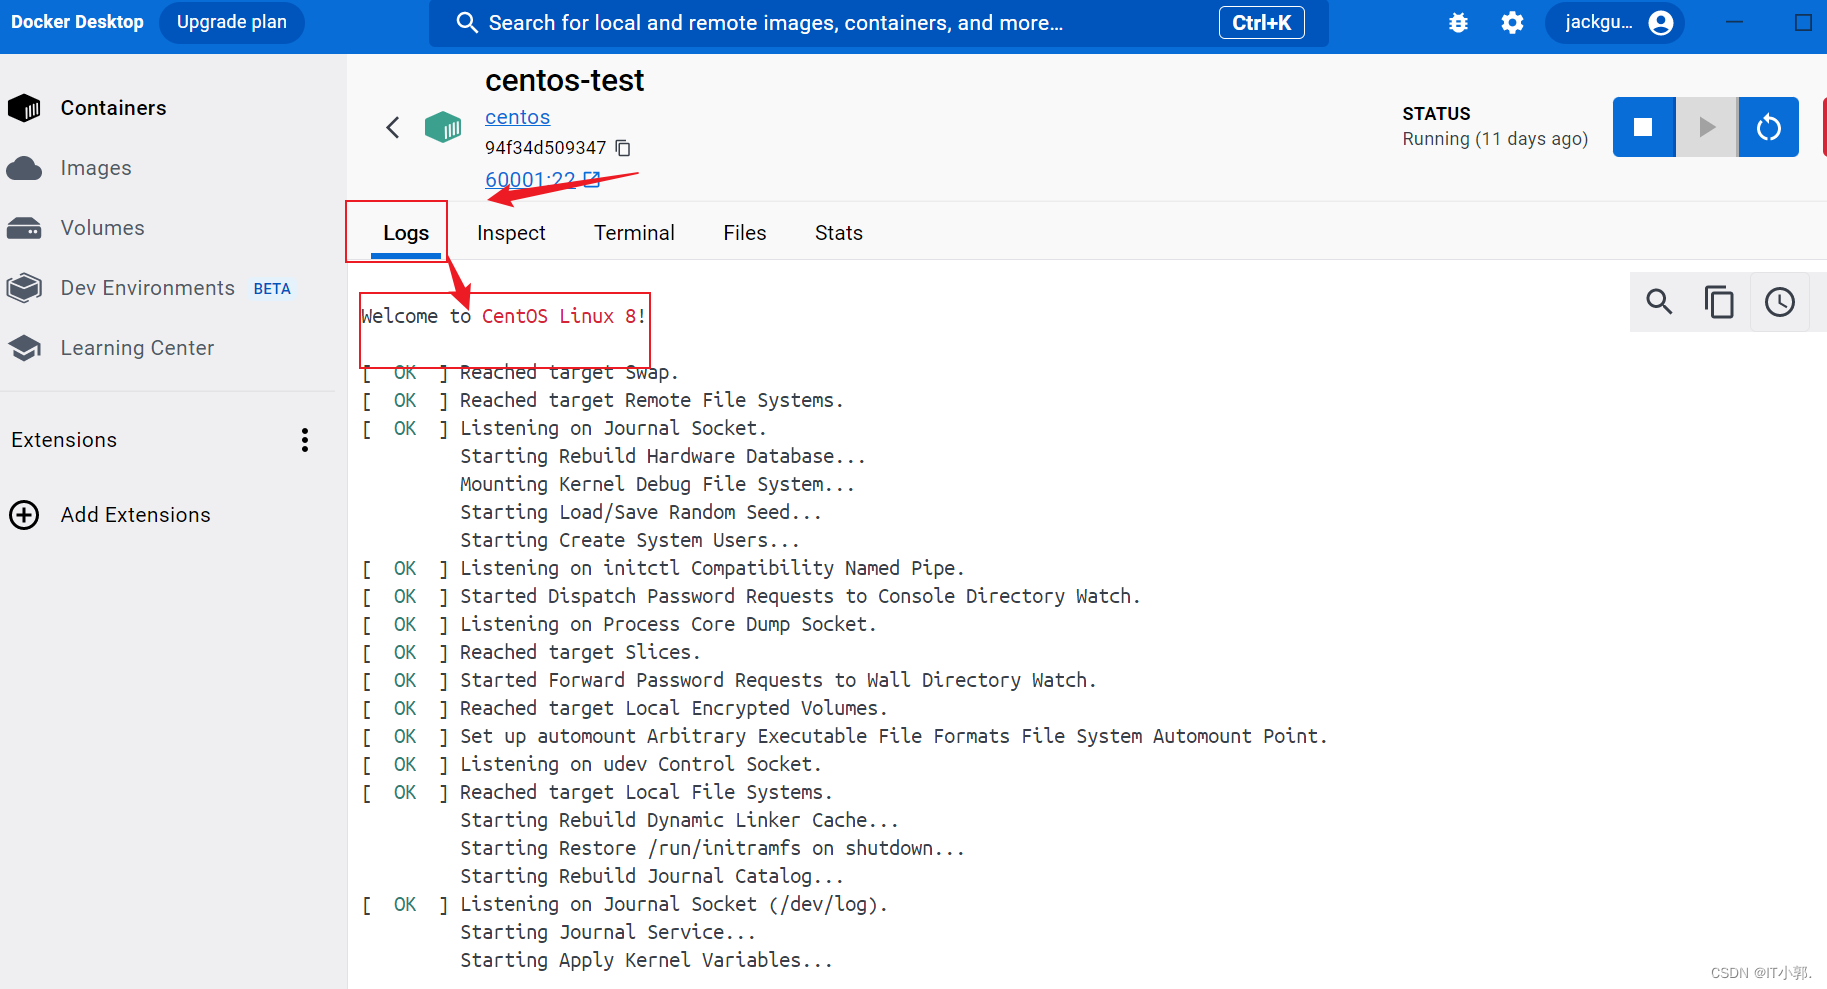The width and height of the screenshot is (1827, 989).
Task: Click the Containers box icon
Action: tap(24, 108)
